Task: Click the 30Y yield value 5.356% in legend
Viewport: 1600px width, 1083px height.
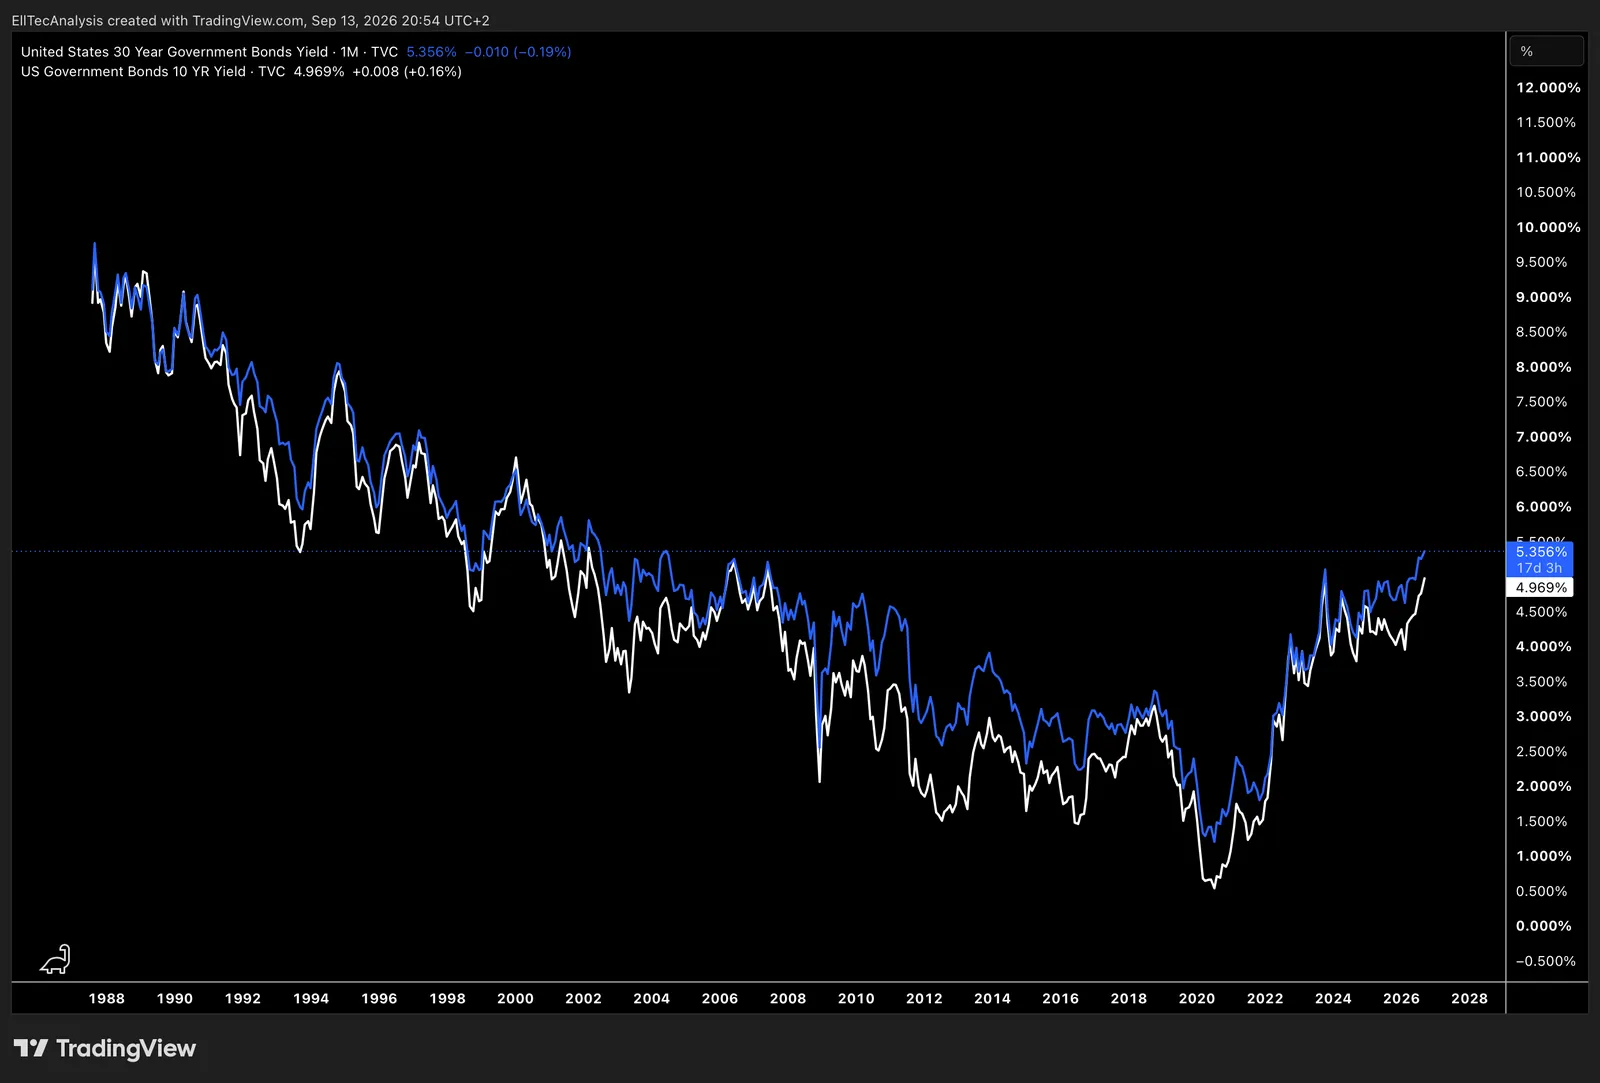Action: point(431,52)
